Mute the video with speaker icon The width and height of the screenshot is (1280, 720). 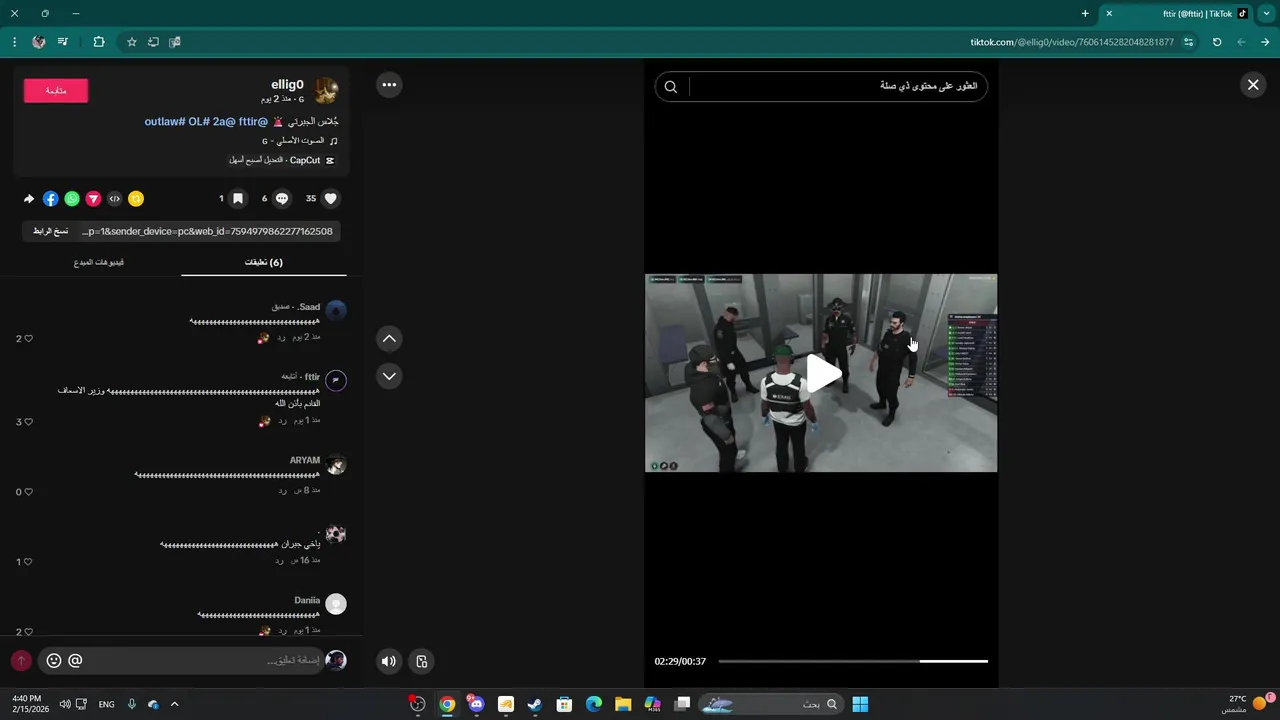(389, 661)
